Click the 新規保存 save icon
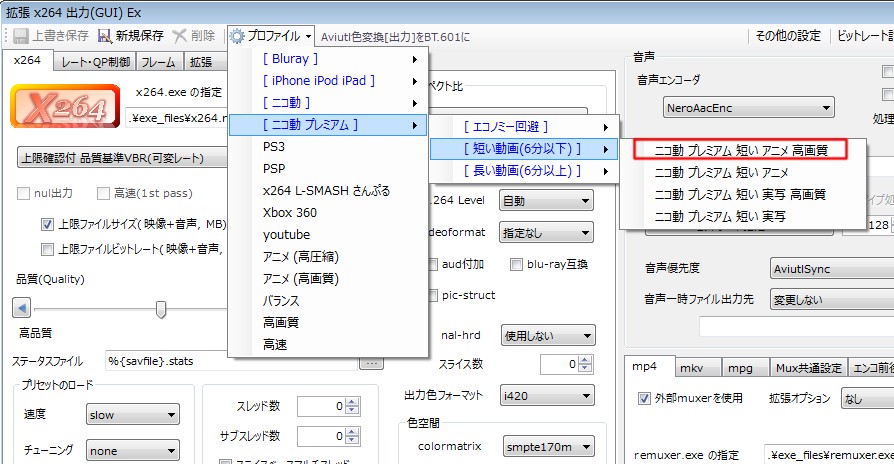 (x=104, y=35)
